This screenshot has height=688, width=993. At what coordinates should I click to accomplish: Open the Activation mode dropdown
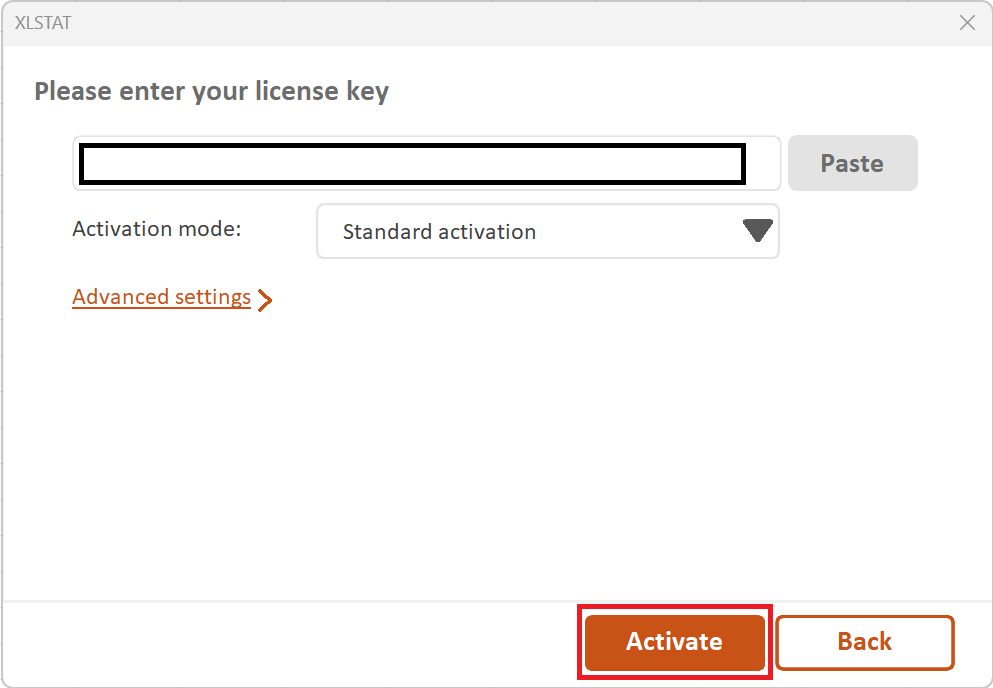click(547, 232)
